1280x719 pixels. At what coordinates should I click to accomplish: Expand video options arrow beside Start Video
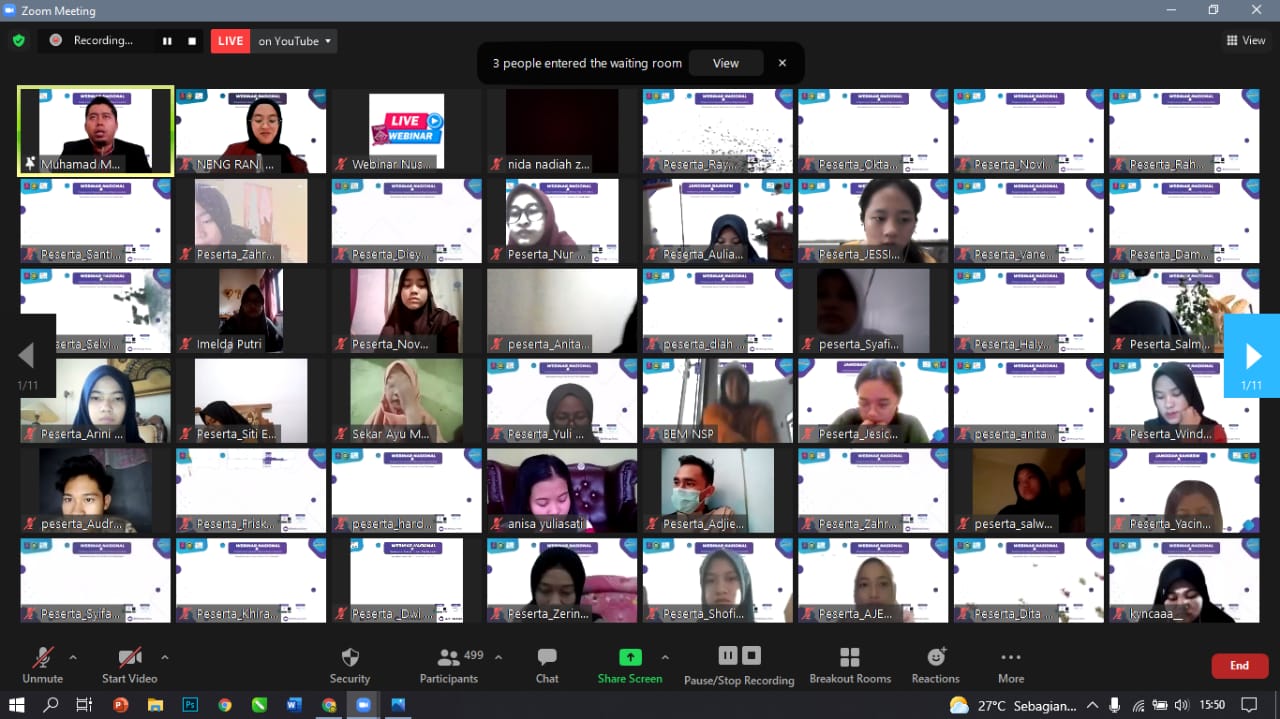tap(165, 657)
